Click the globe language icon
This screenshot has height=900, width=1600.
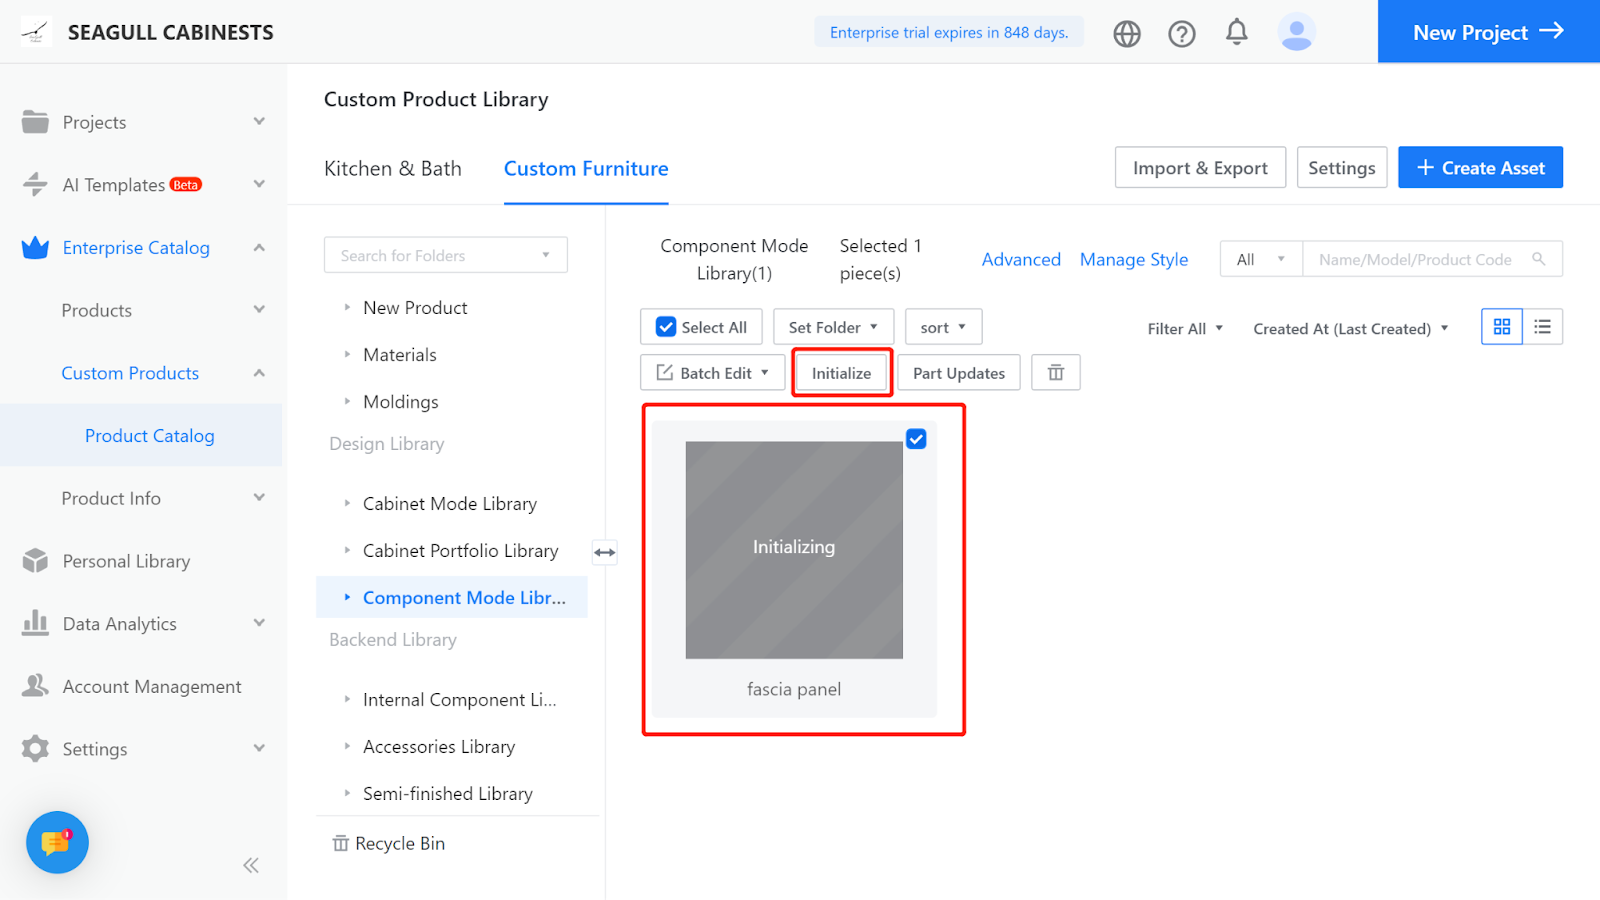click(x=1127, y=33)
